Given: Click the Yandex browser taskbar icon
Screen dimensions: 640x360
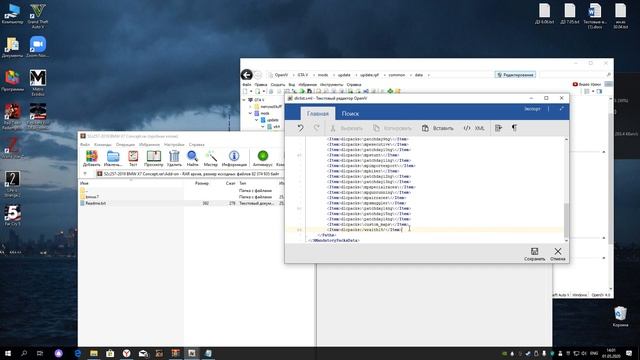Looking at the screenshot, I should 127,353.
